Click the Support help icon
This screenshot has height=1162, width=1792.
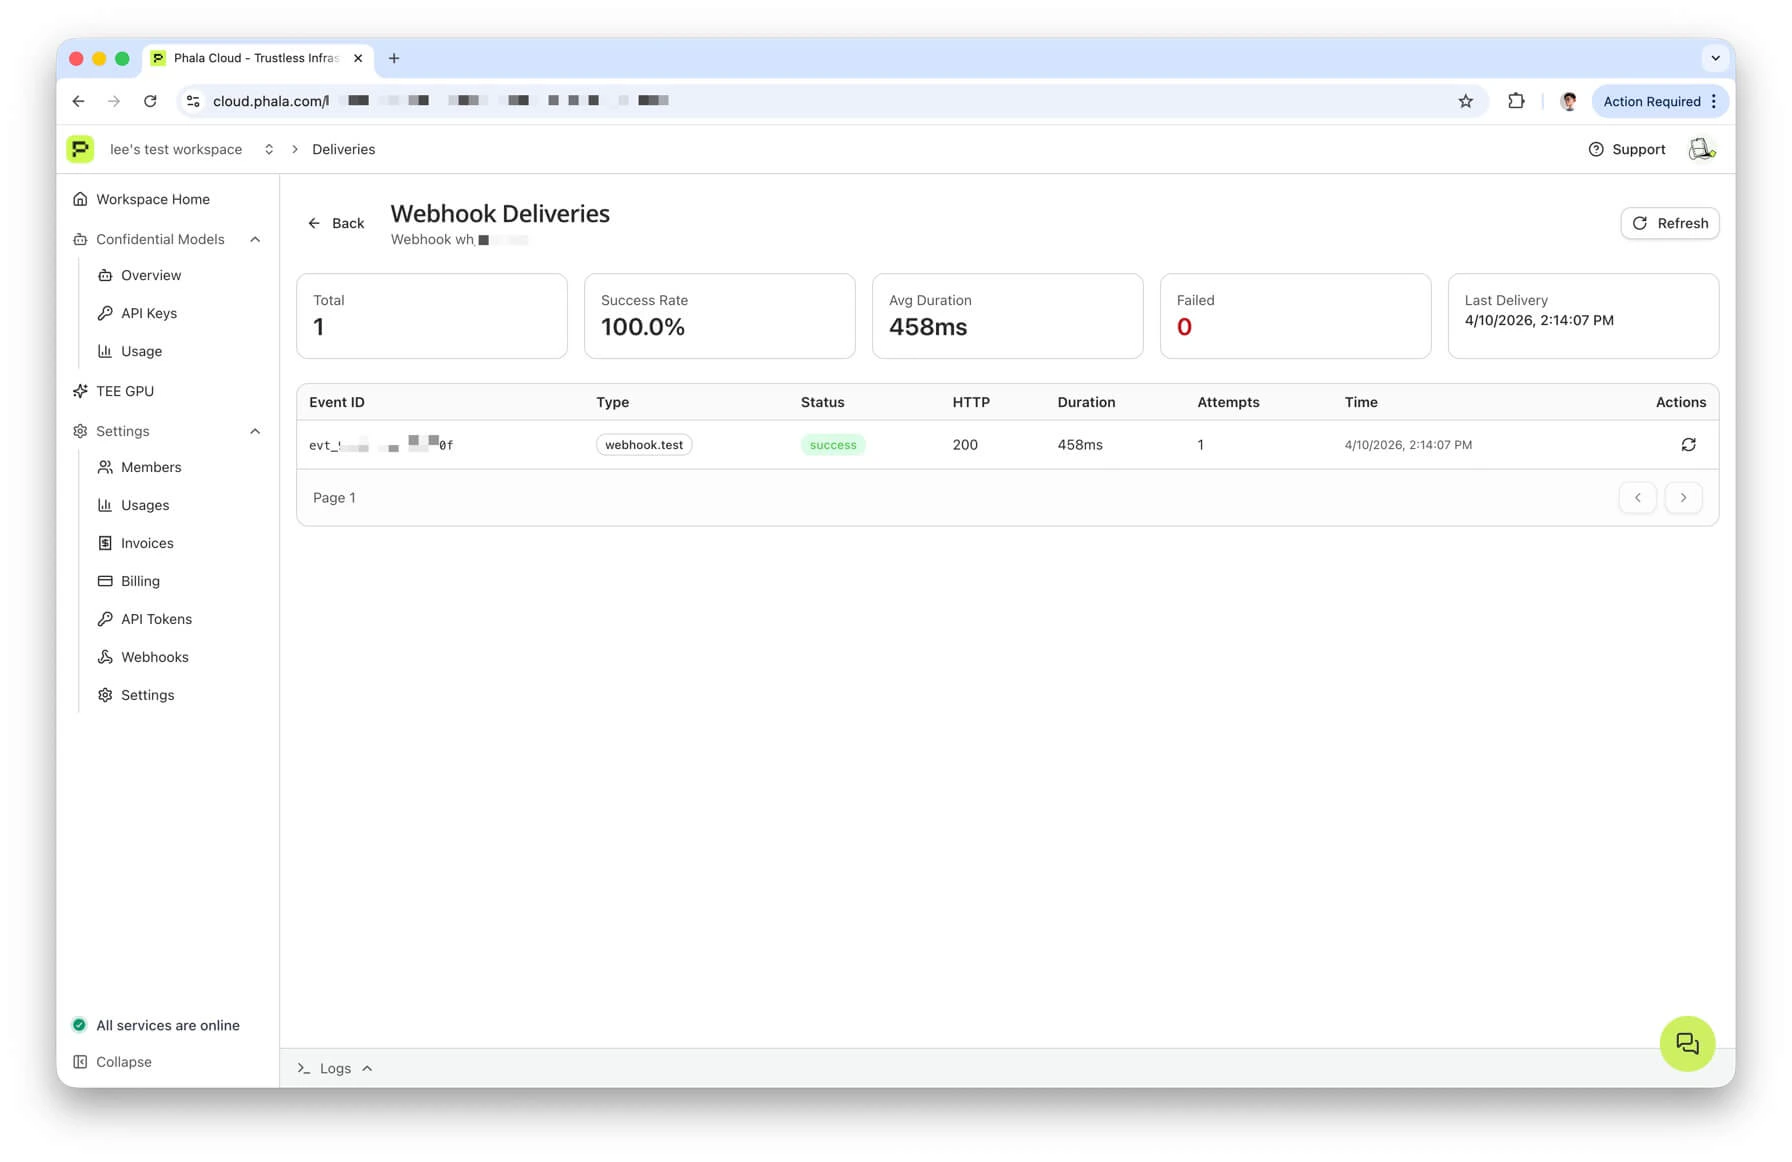pos(1597,149)
